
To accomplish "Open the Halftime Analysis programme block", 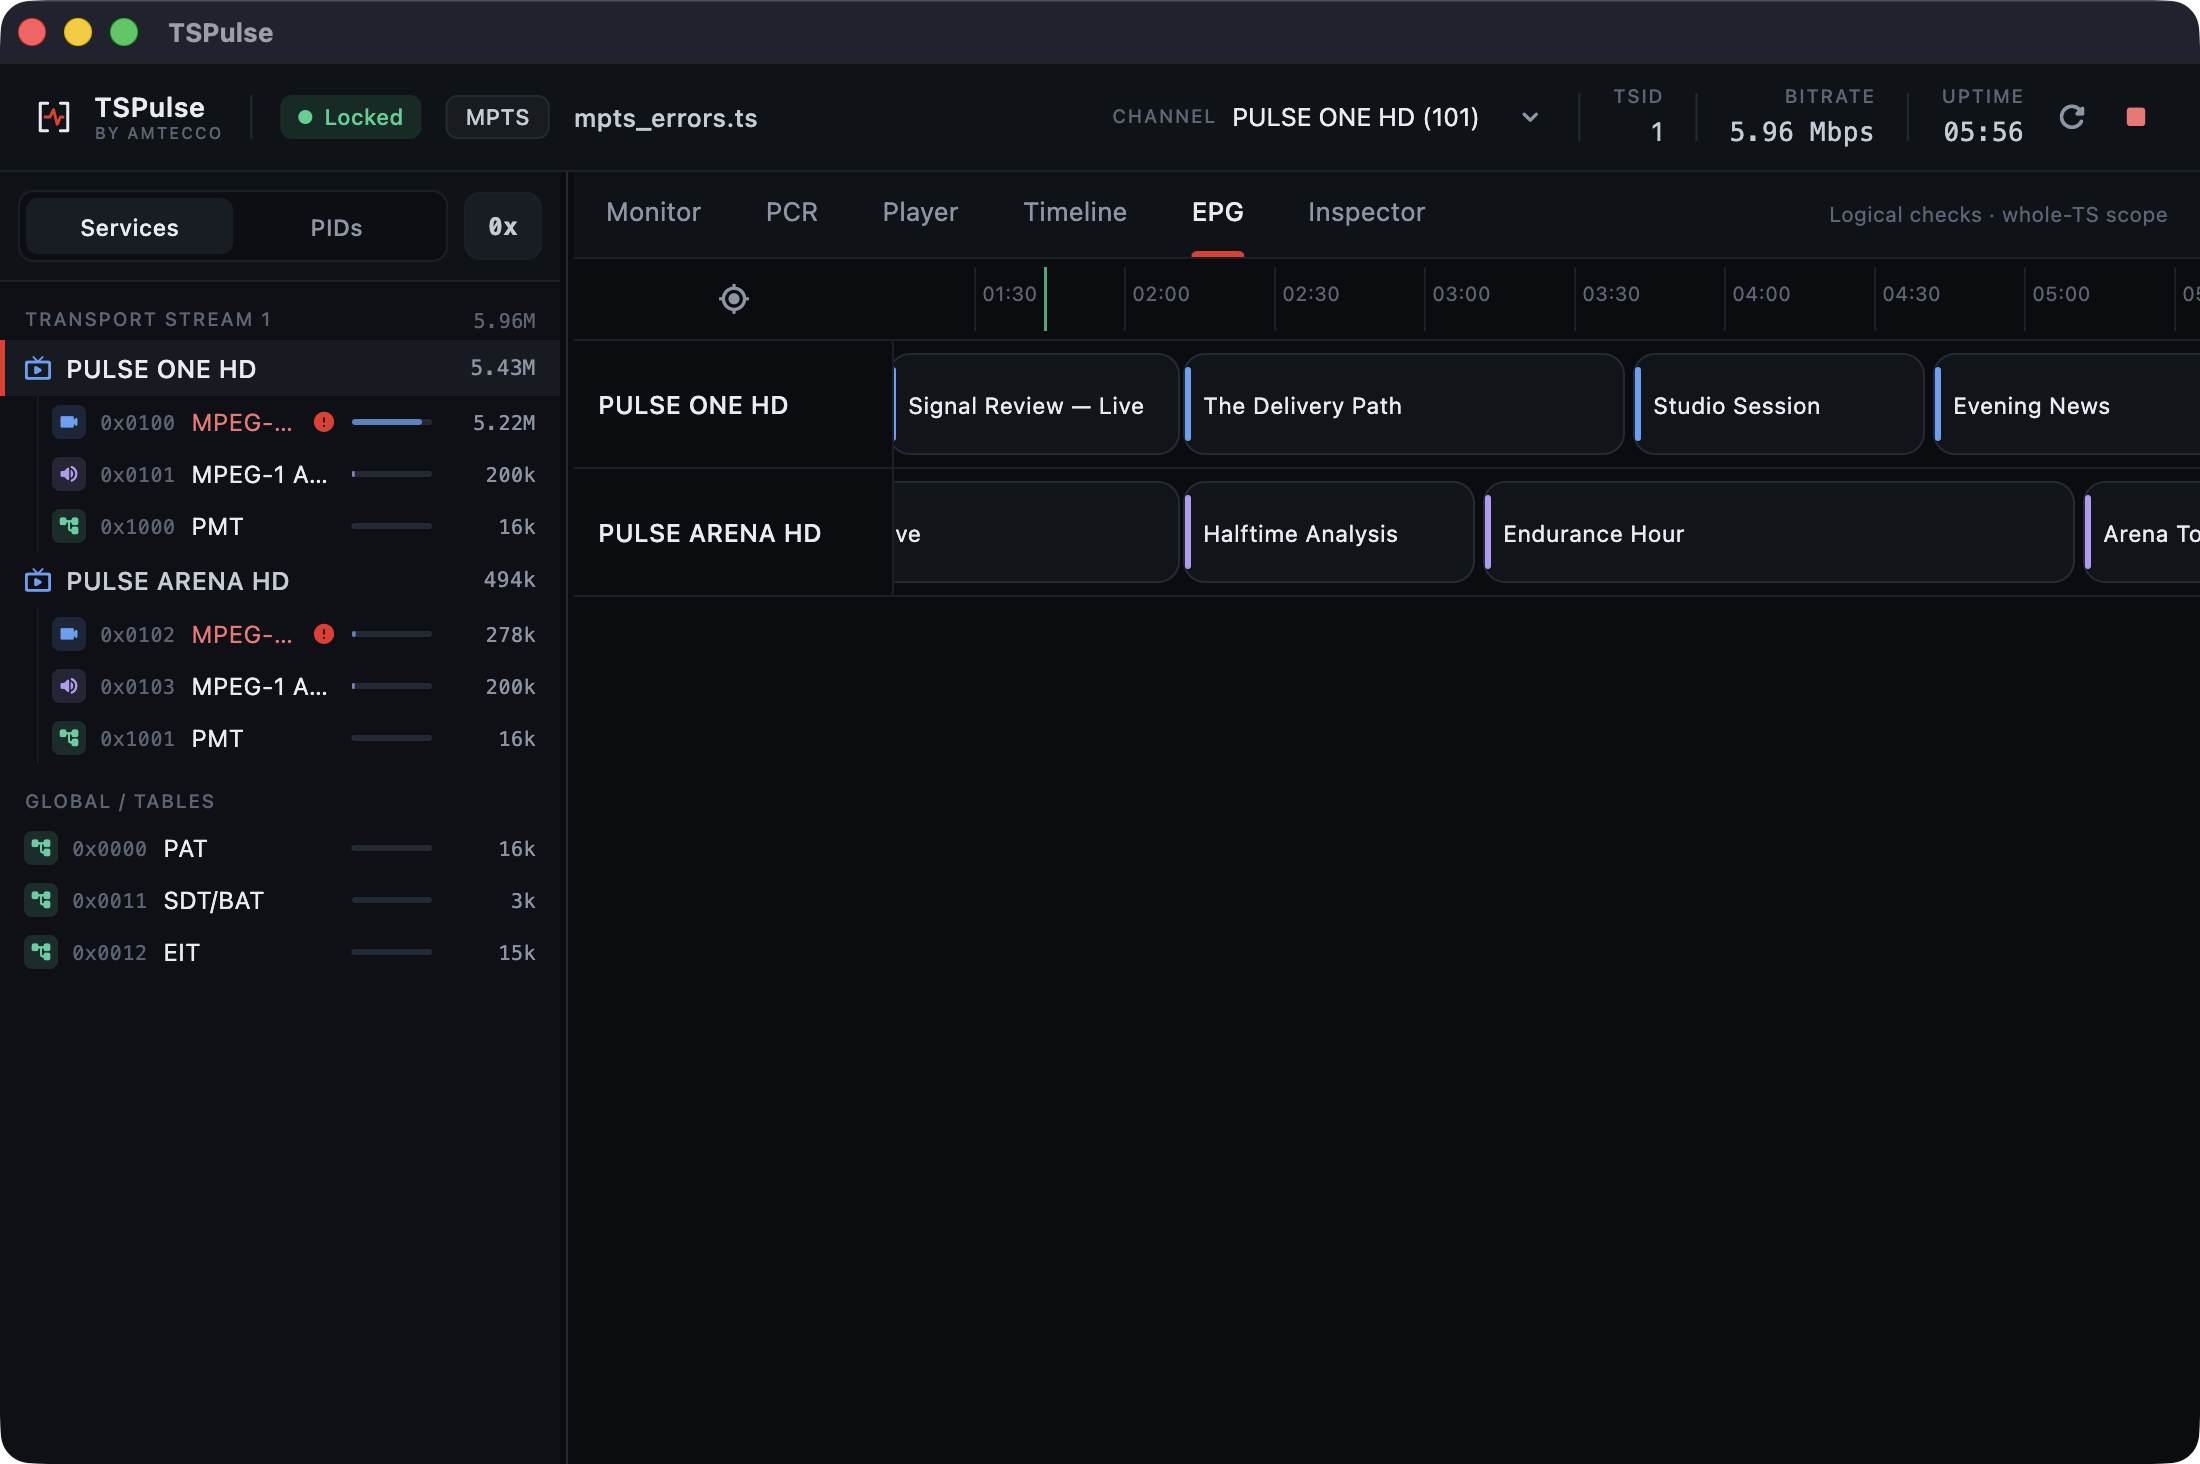I will pos(1329,533).
